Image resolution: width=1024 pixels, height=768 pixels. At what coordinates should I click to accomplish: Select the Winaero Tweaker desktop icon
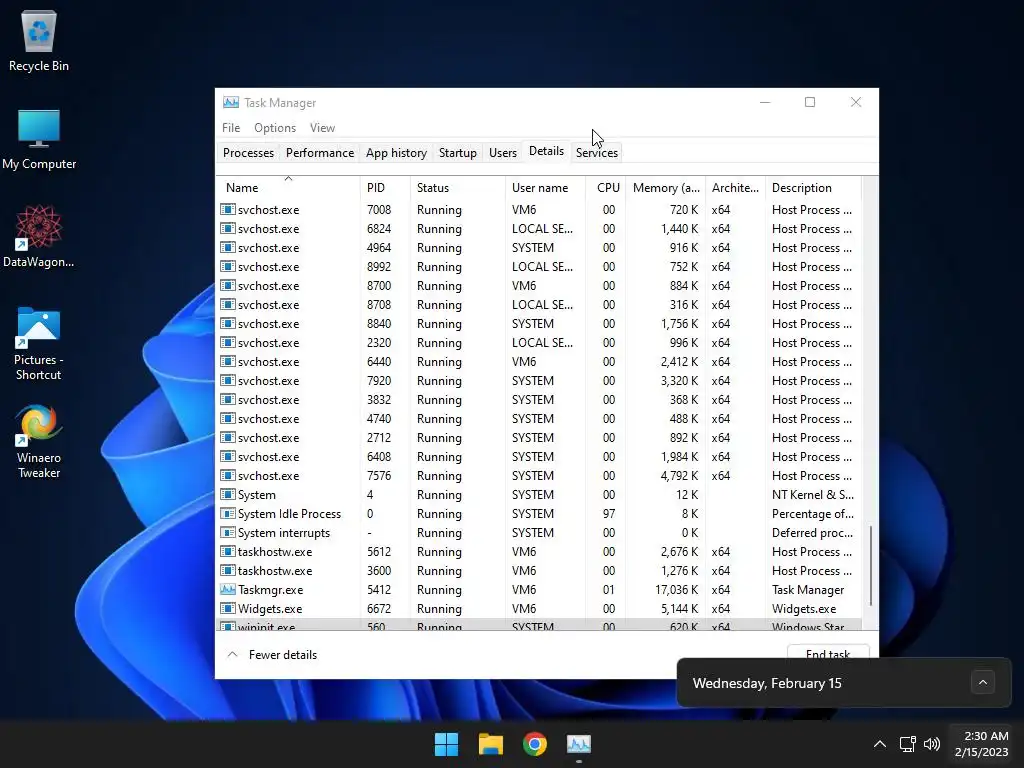pyautogui.click(x=39, y=441)
